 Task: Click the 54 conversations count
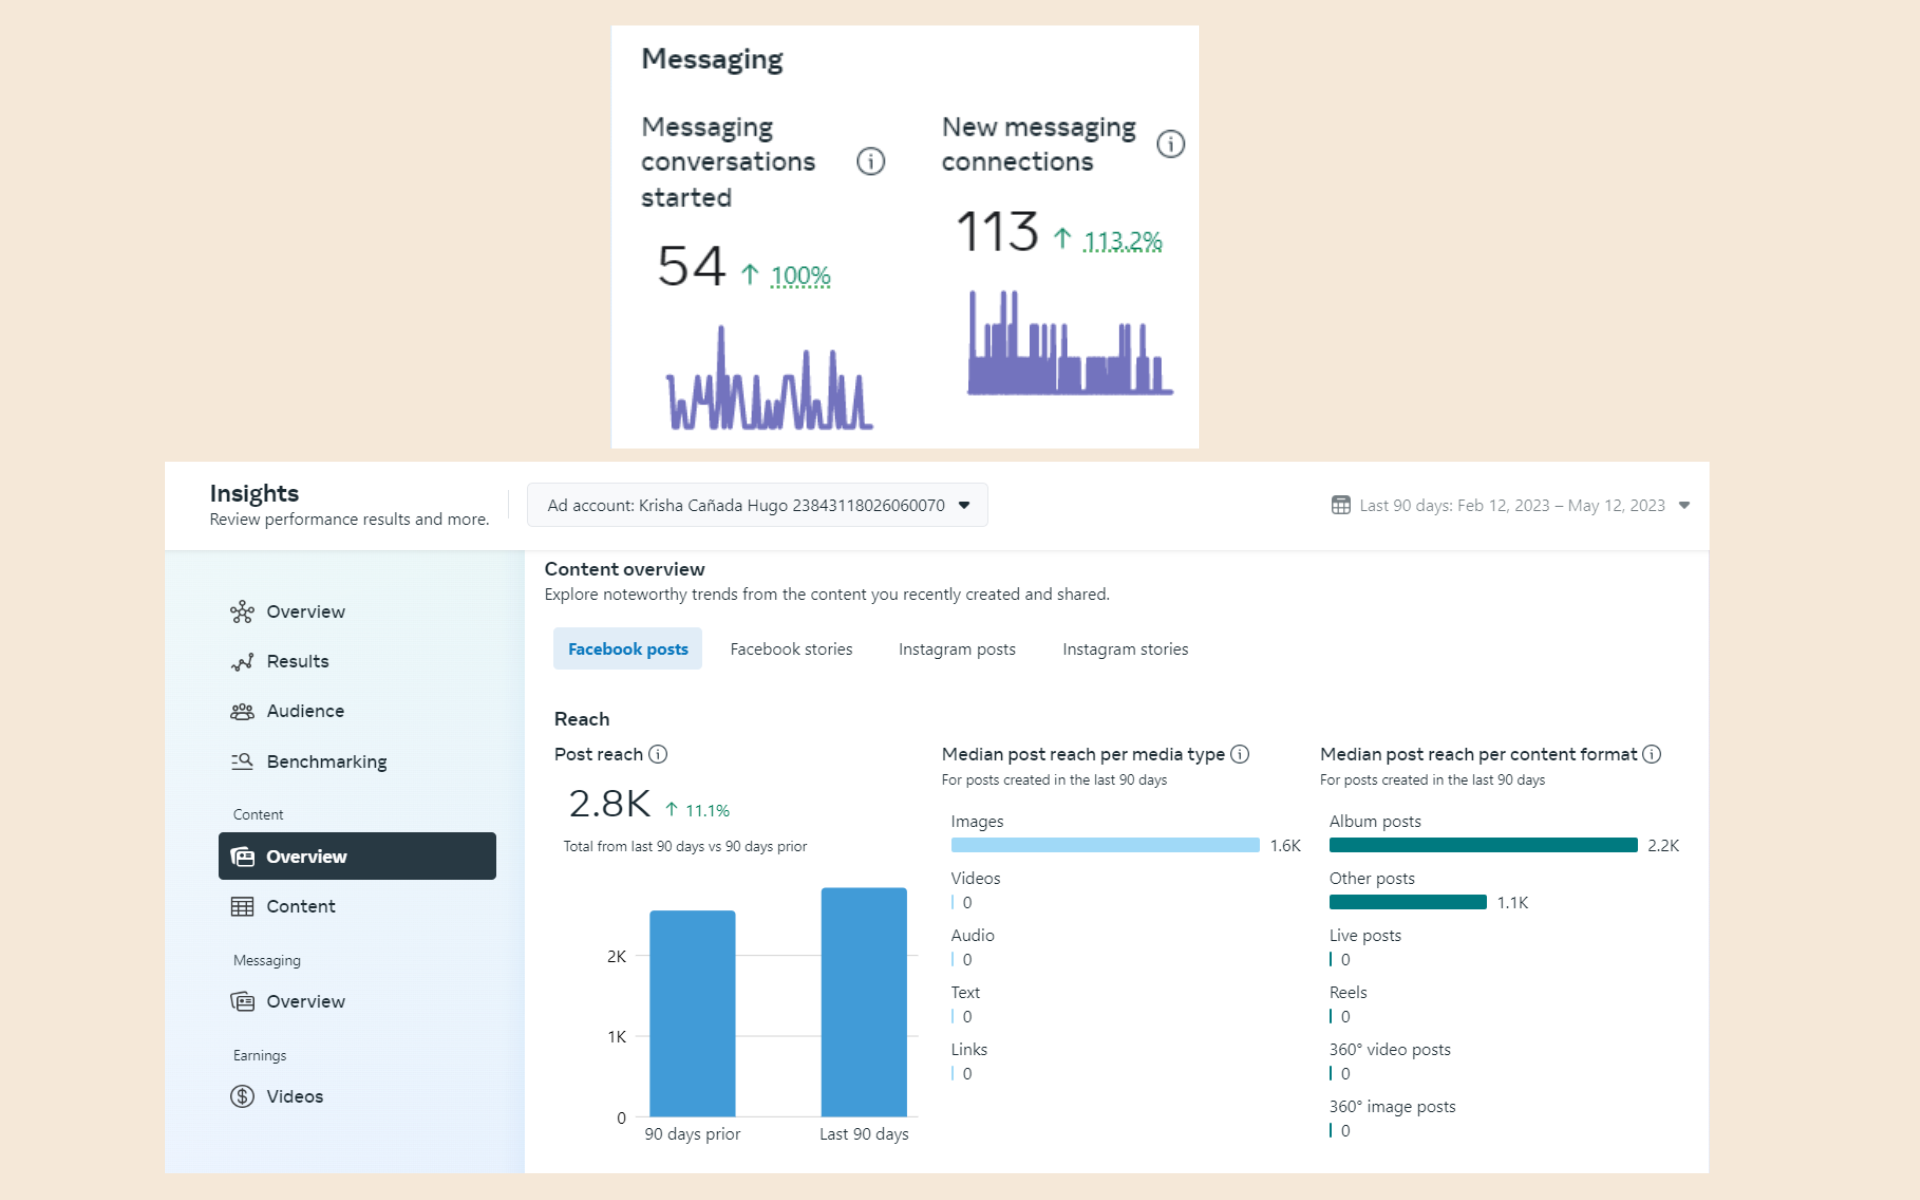[x=691, y=267]
